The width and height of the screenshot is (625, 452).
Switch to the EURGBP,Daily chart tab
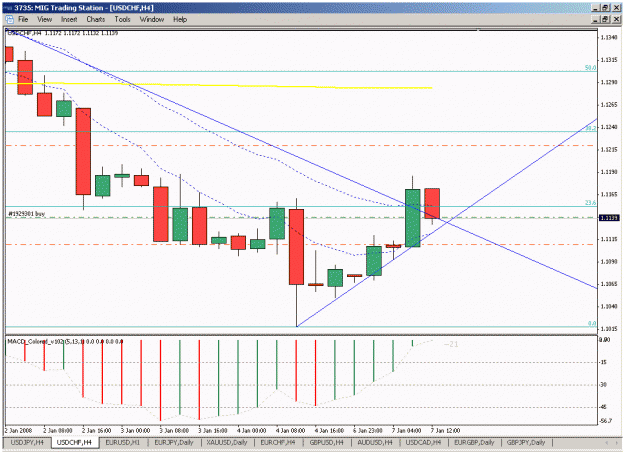(474, 442)
